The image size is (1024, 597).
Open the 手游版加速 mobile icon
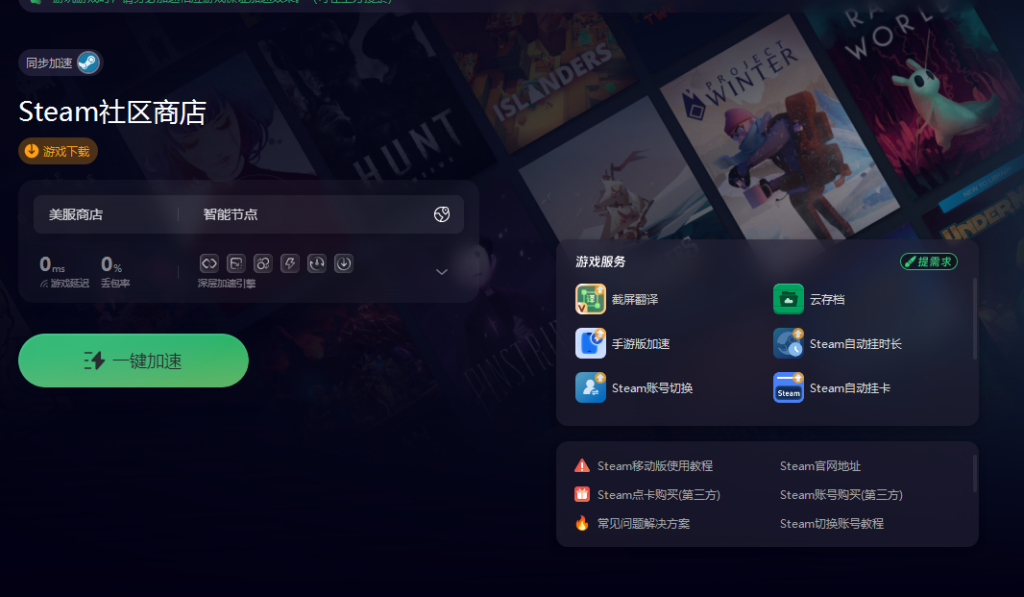590,344
